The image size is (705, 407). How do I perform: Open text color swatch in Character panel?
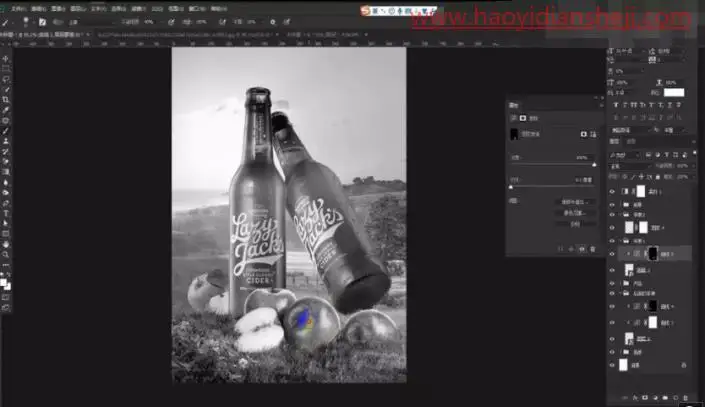point(674,92)
